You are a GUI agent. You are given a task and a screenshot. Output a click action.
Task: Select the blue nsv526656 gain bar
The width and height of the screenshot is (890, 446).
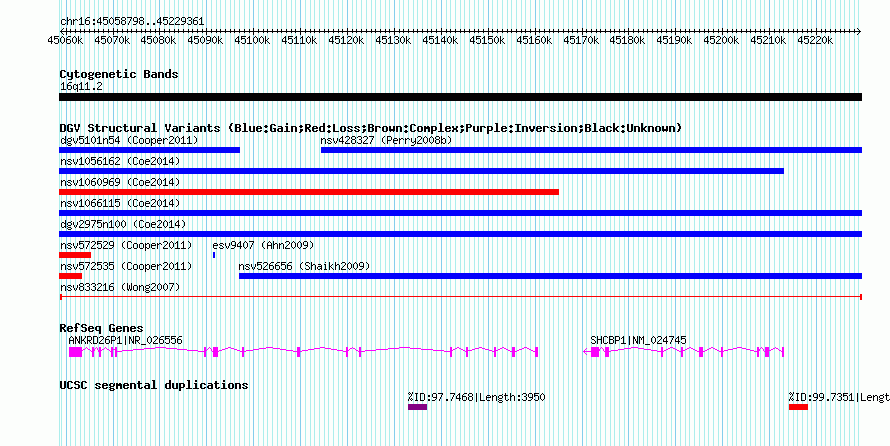pos(551,276)
